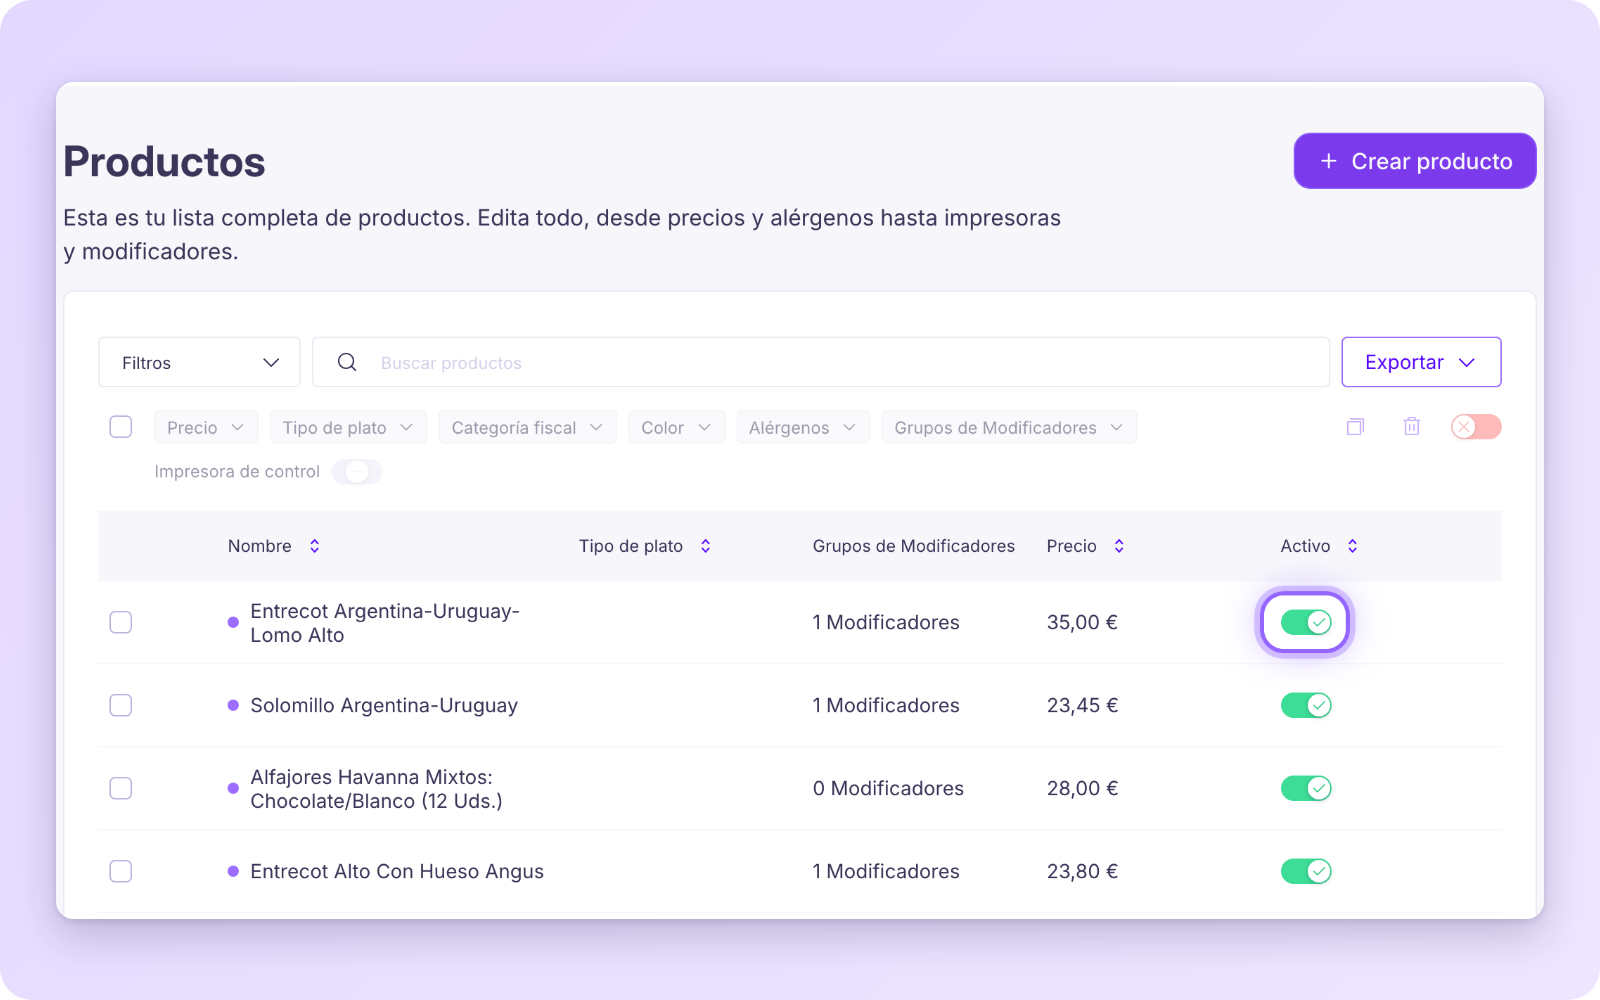This screenshot has width=1600, height=1000.
Task: Open the Grupos de Modificadores dropdown
Action: coord(1009,427)
